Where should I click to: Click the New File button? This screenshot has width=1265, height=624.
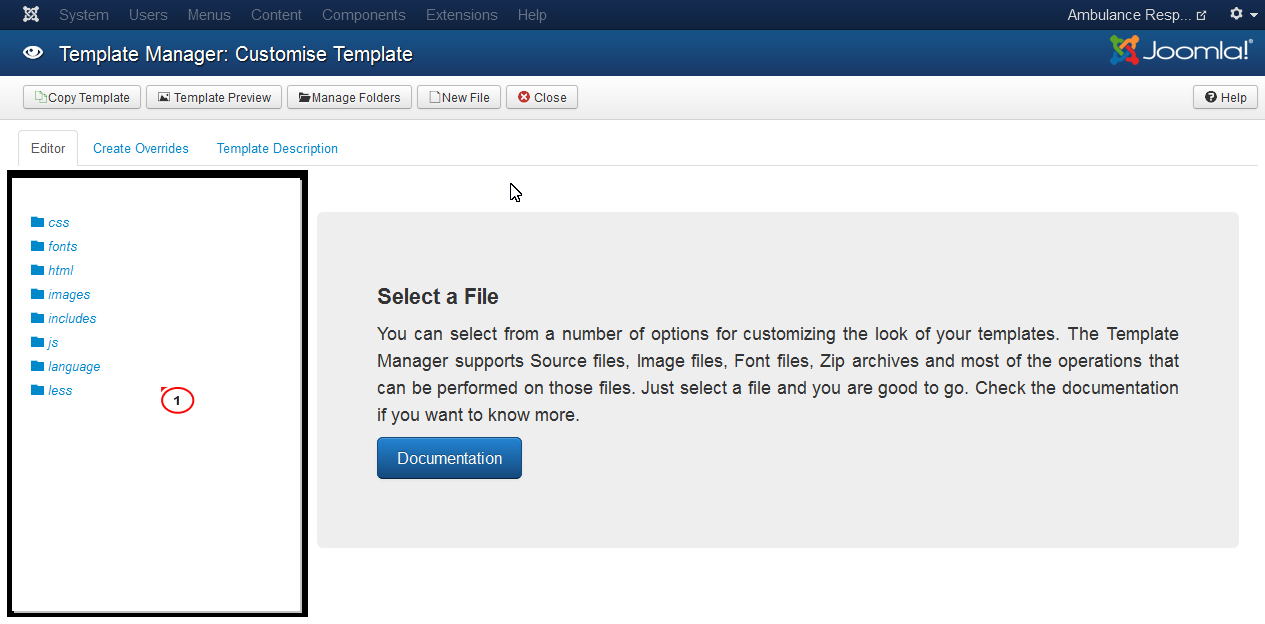click(459, 97)
